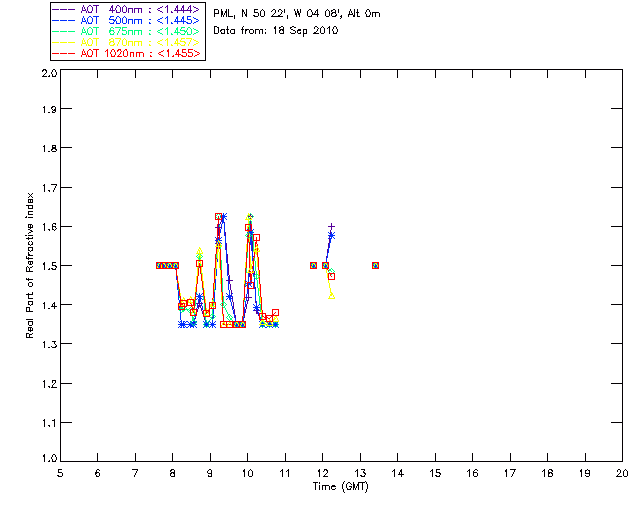Click the 'Data from: 18 Sep 2010' text

(x=276, y=31)
